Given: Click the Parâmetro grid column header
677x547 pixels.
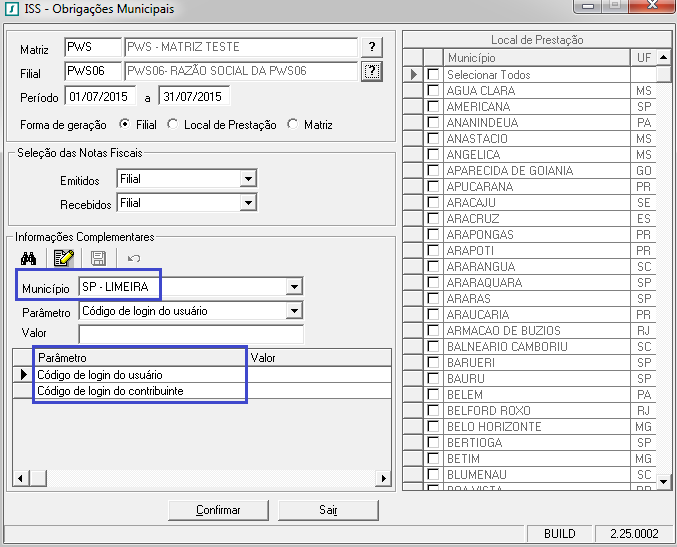Looking at the screenshot, I should (x=140, y=358).
